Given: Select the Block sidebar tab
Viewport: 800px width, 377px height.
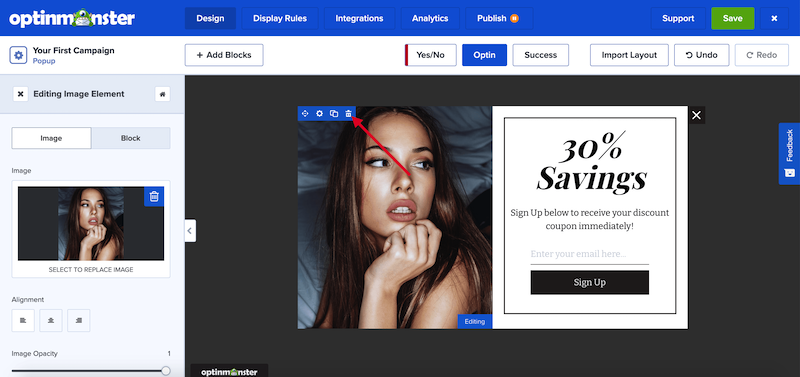Looking at the screenshot, I should (131, 138).
